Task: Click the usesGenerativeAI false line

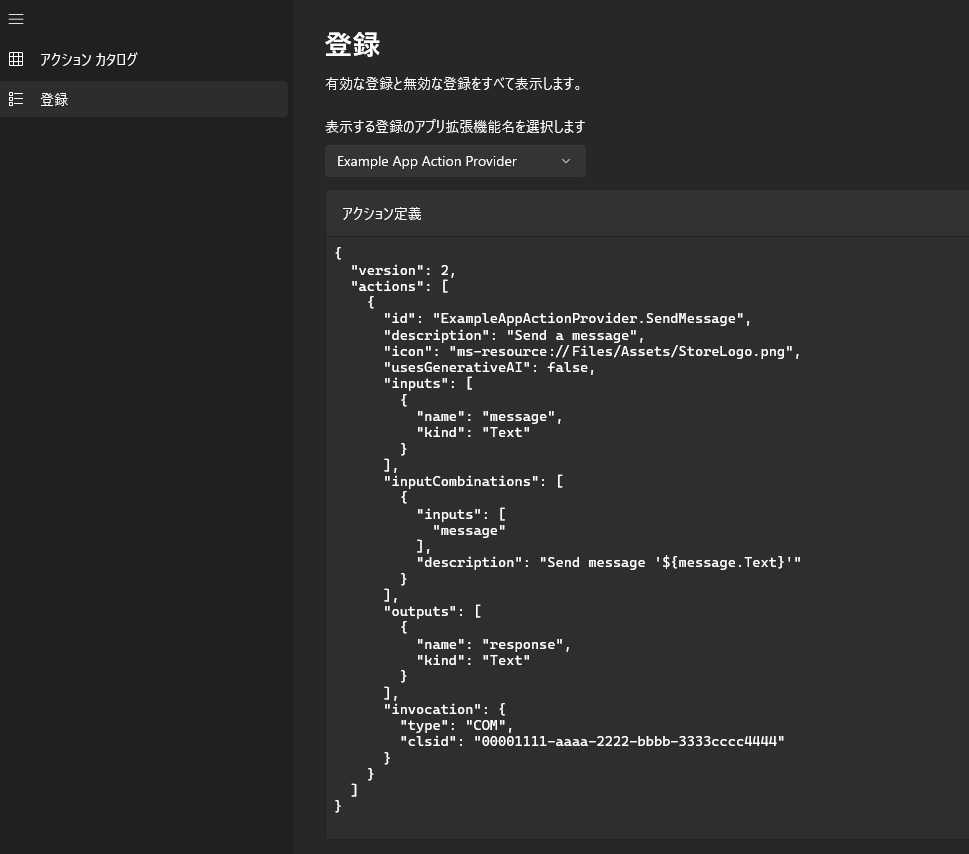Action: [x=489, y=368]
